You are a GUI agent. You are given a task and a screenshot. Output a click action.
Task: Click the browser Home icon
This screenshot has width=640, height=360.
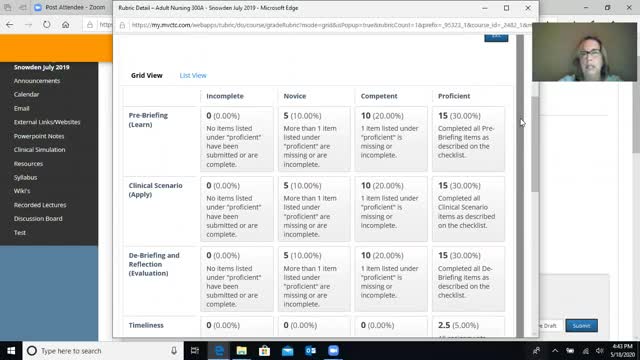[x=65, y=25]
